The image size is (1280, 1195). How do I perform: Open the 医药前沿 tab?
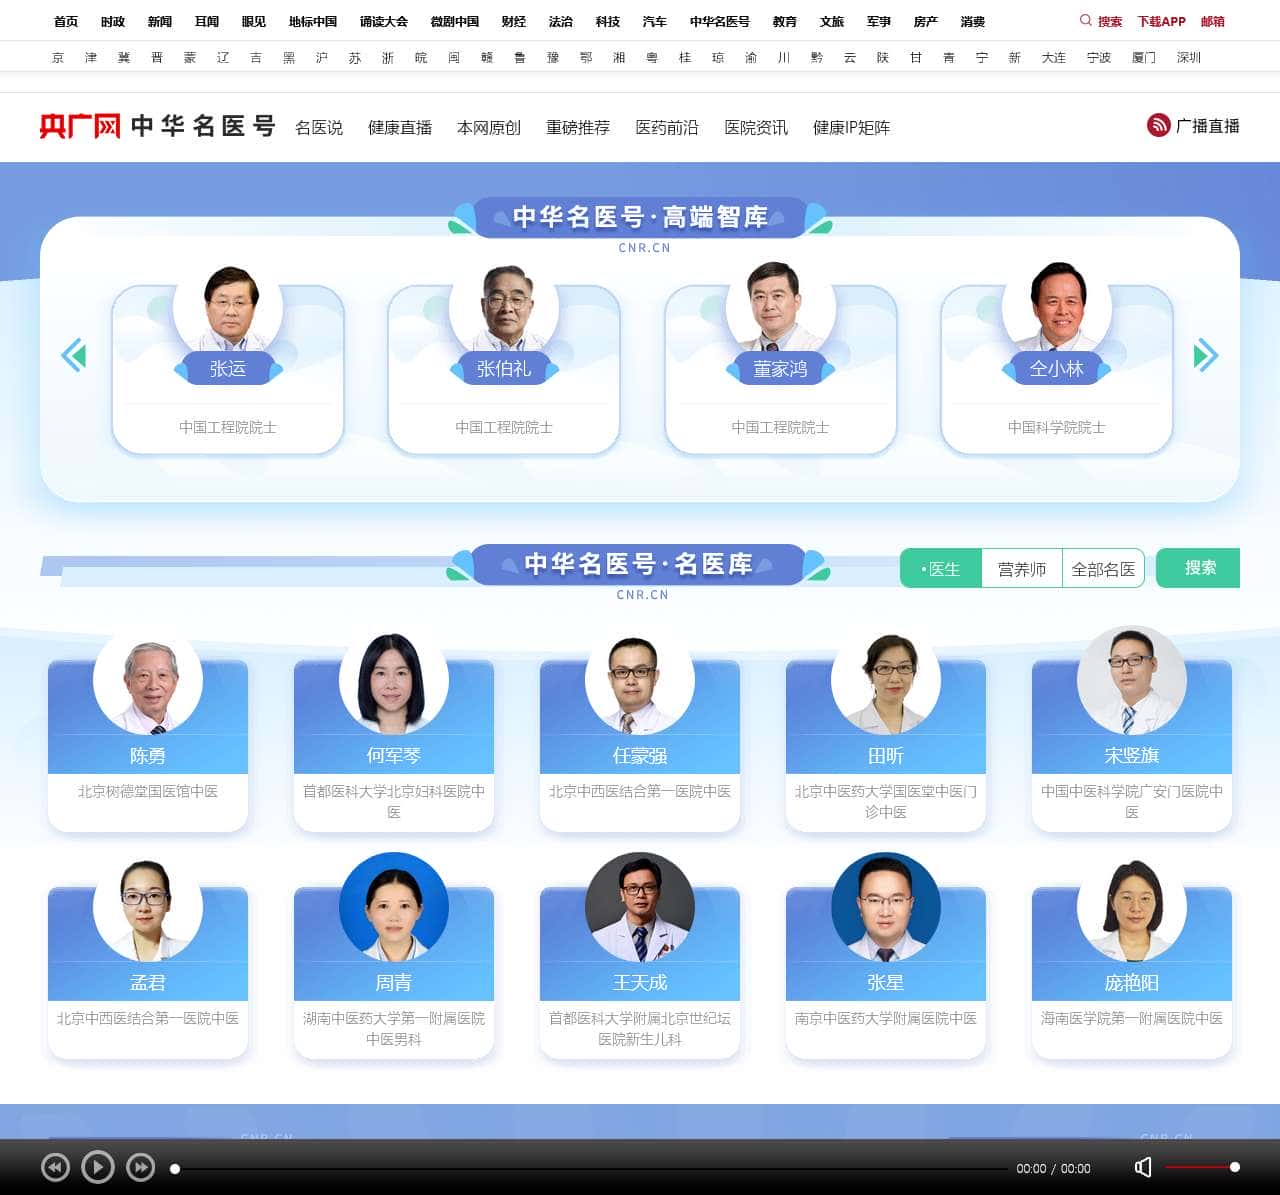pyautogui.click(x=667, y=127)
